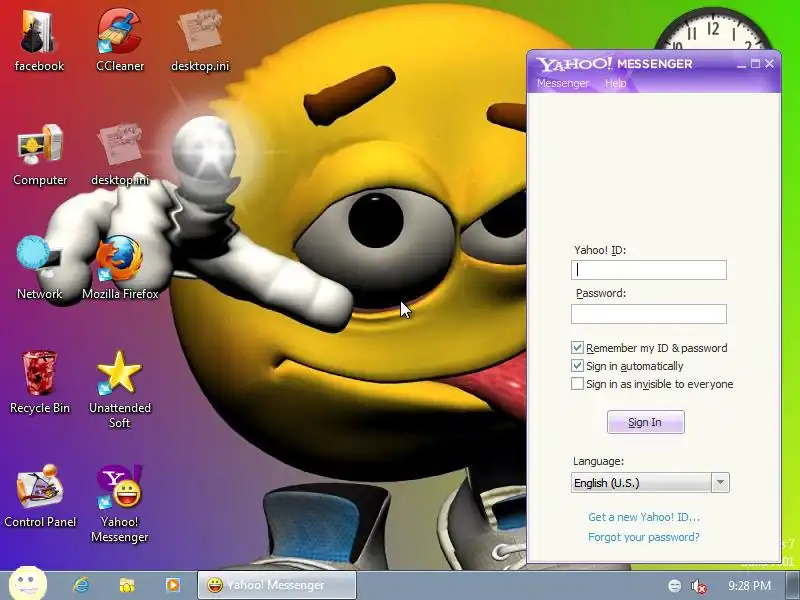Image resolution: width=800 pixels, height=600 pixels.
Task: Click Get a new Yahoo! ID link
Action: point(644,517)
